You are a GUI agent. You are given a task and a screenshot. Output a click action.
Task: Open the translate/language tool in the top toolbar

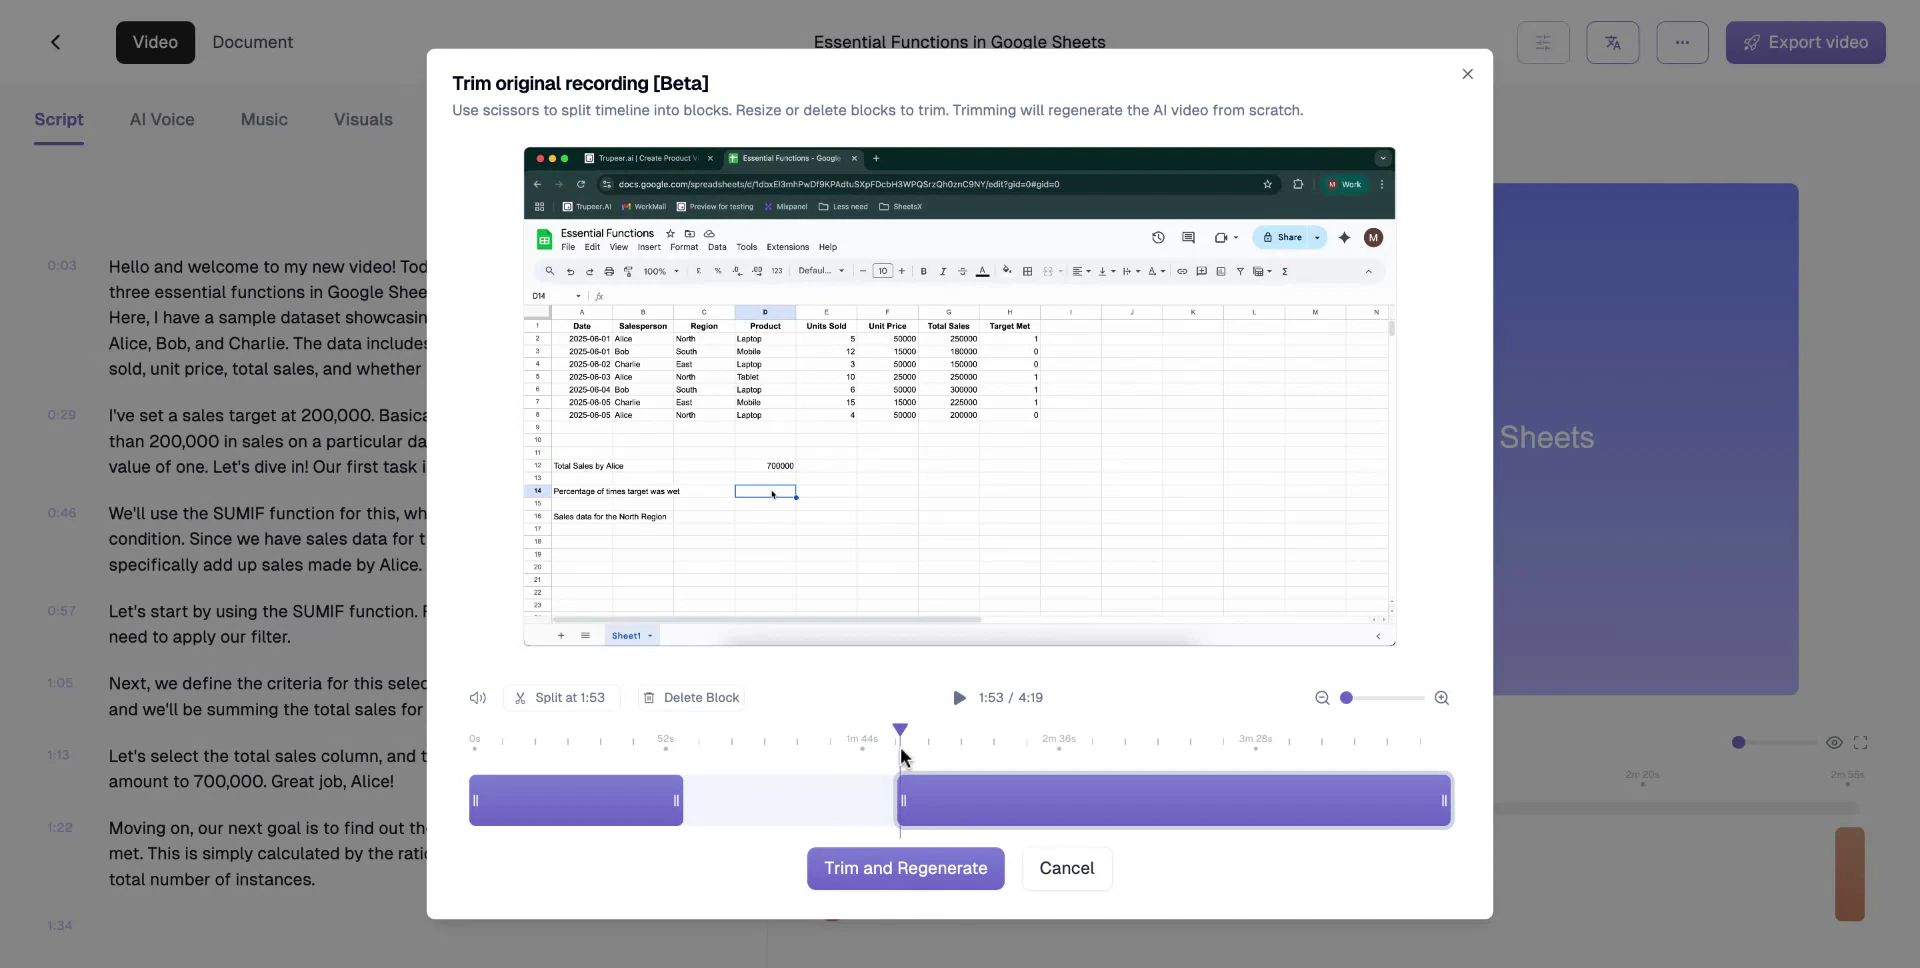pos(1613,42)
